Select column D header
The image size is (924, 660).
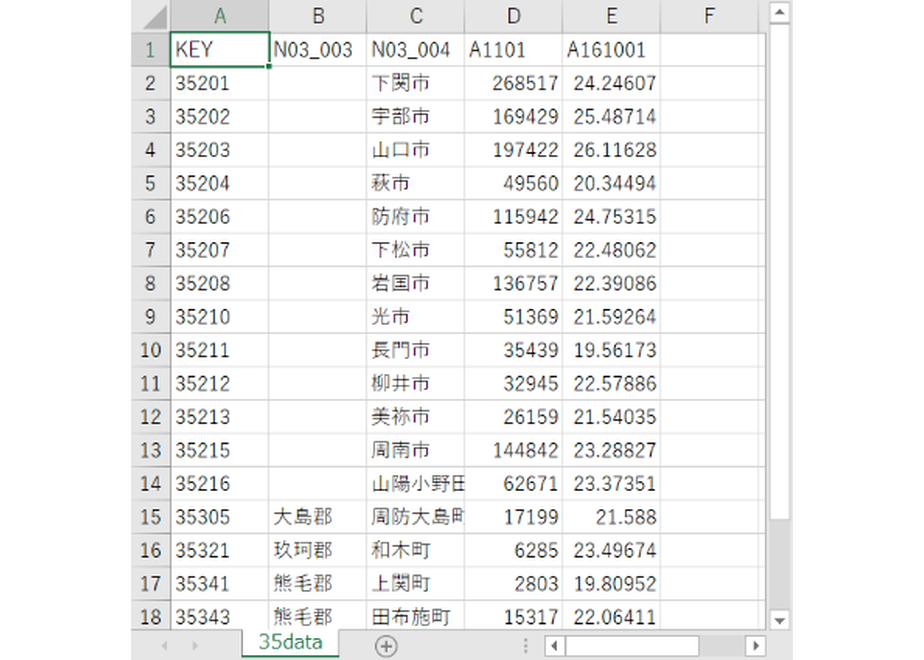coord(513,16)
